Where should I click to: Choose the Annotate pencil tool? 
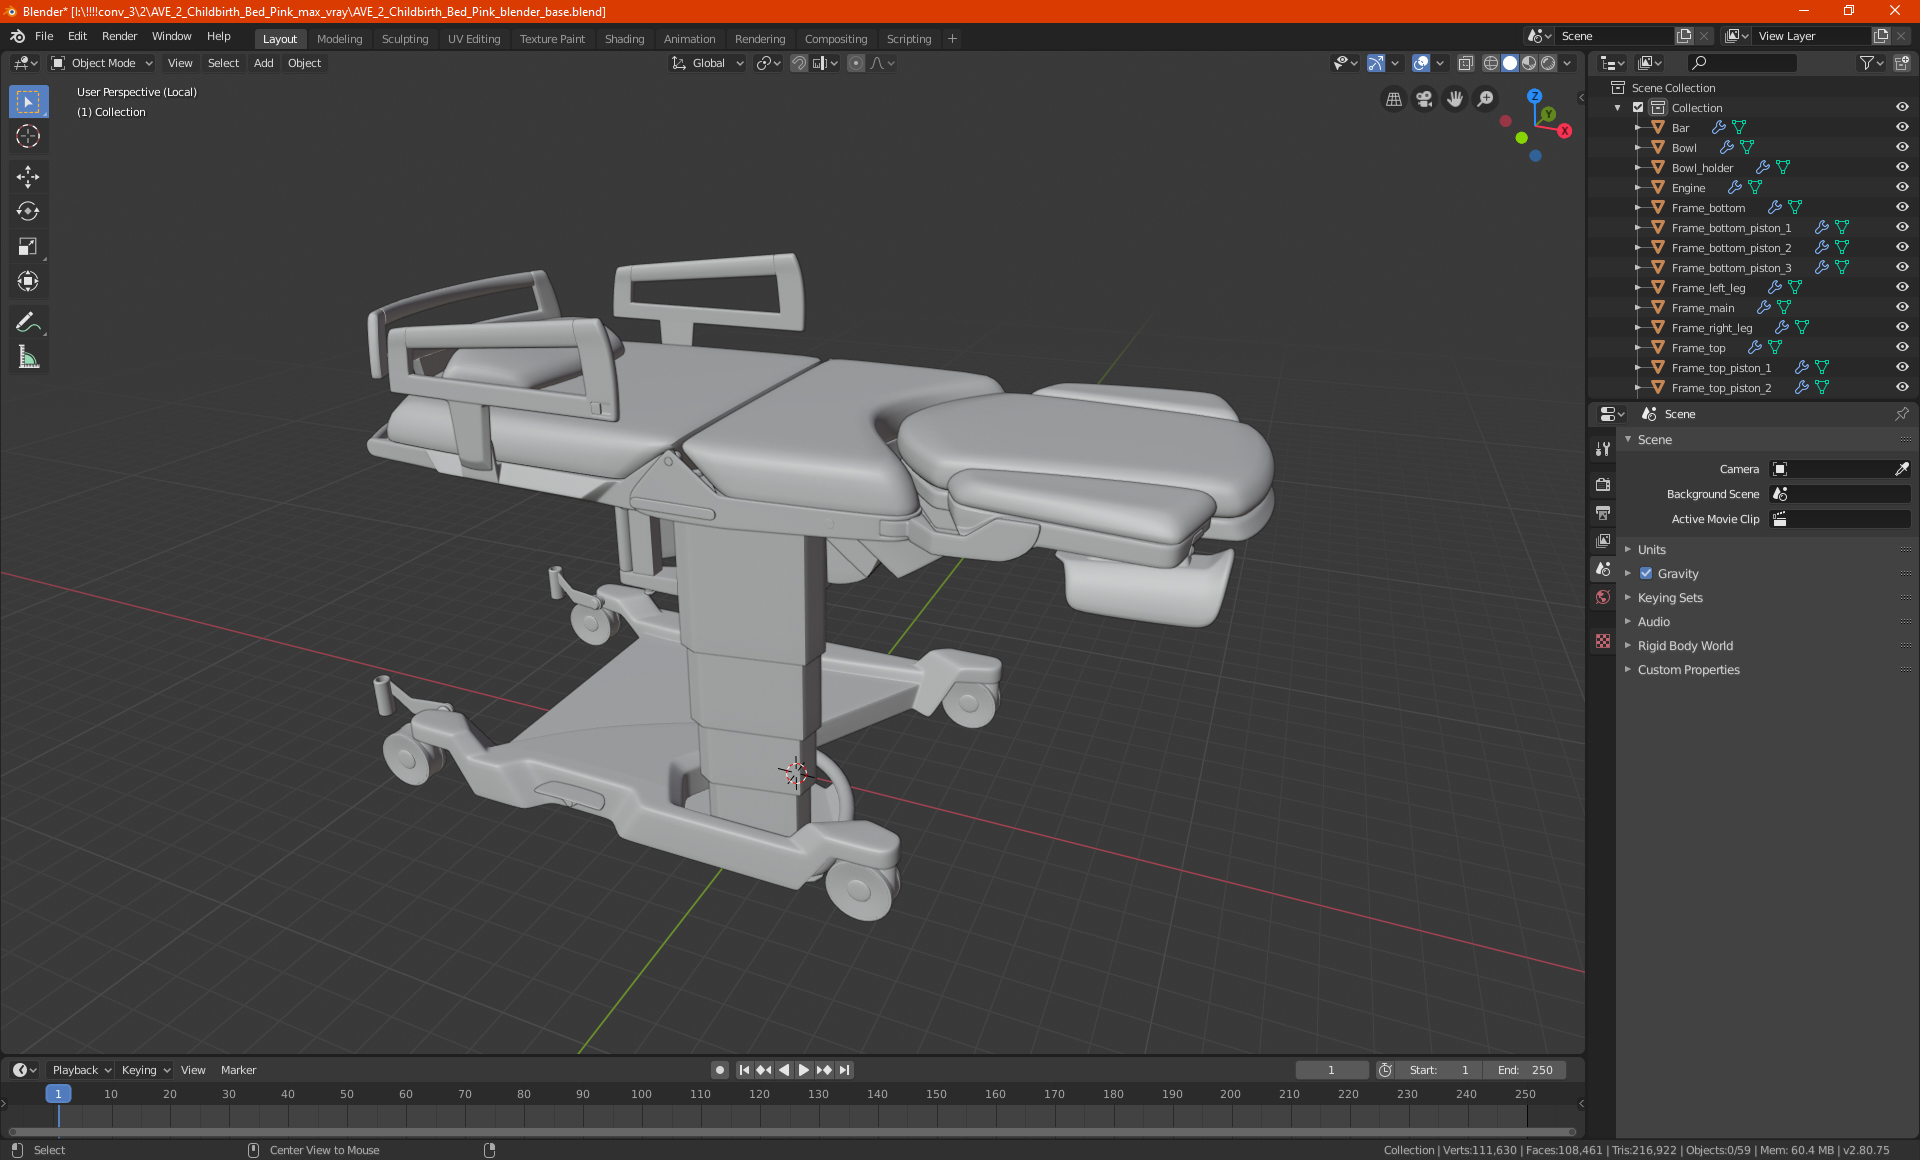(x=28, y=322)
